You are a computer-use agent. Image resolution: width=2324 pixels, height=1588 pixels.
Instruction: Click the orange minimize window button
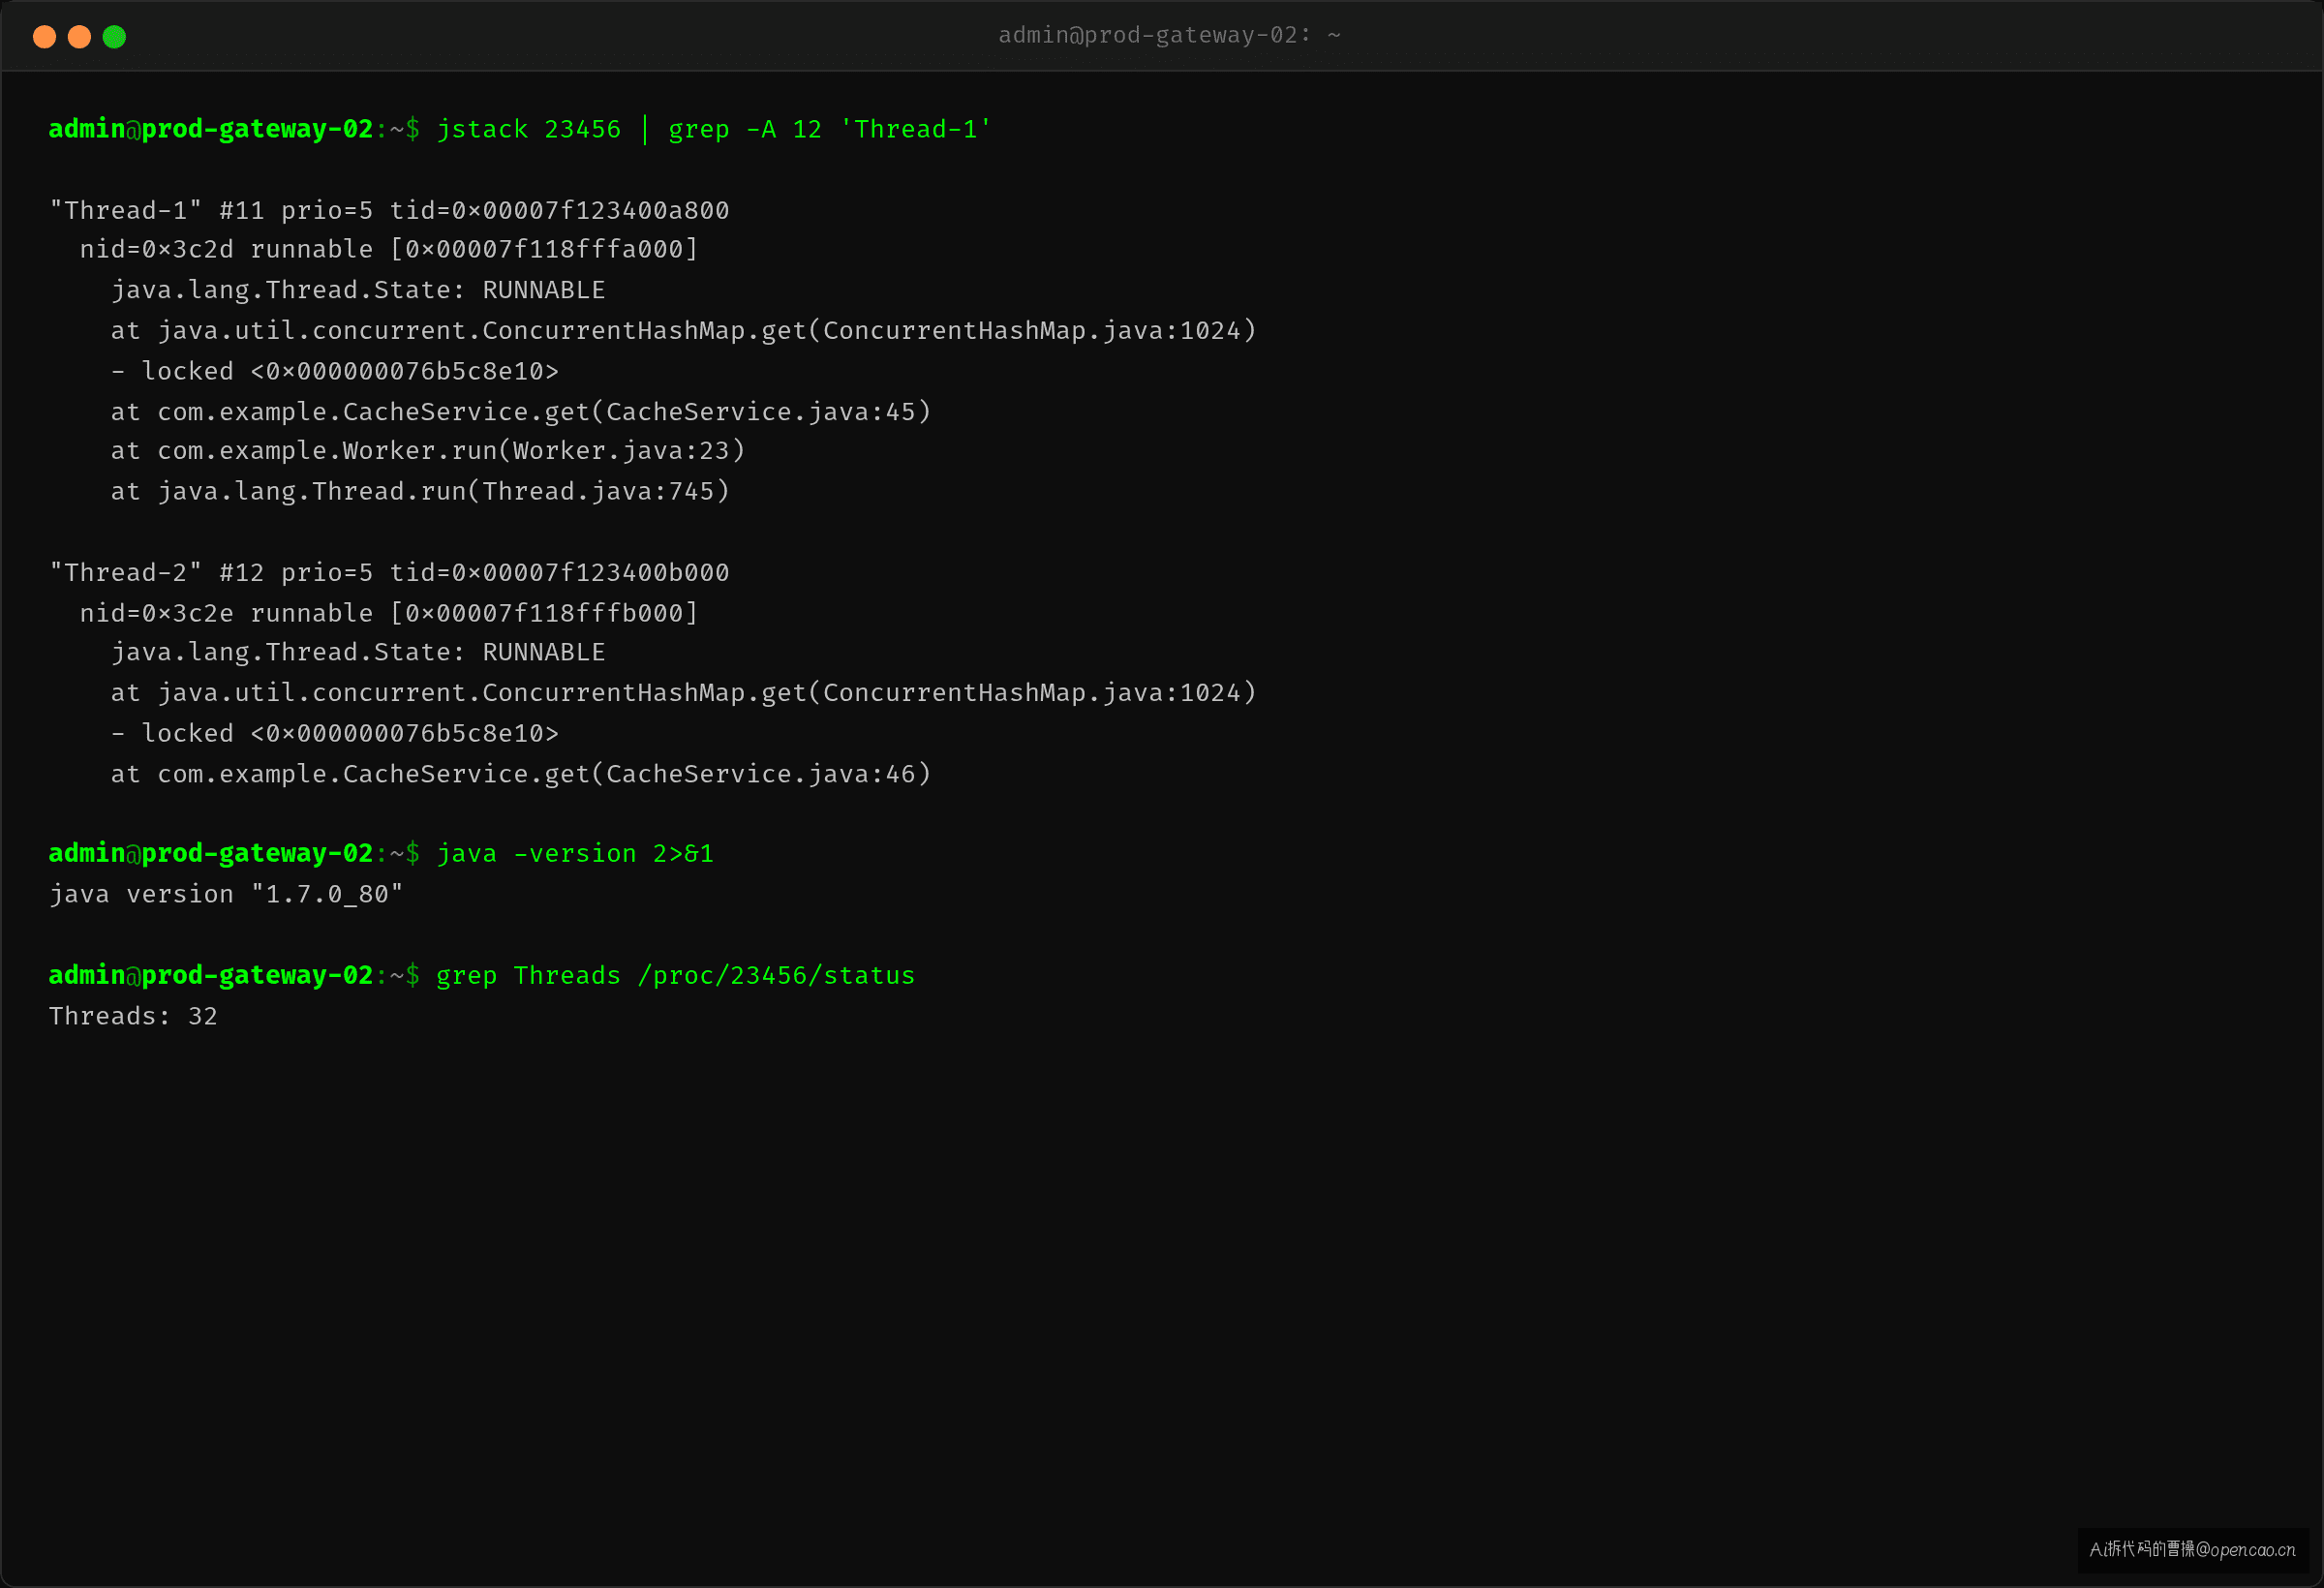(79, 37)
